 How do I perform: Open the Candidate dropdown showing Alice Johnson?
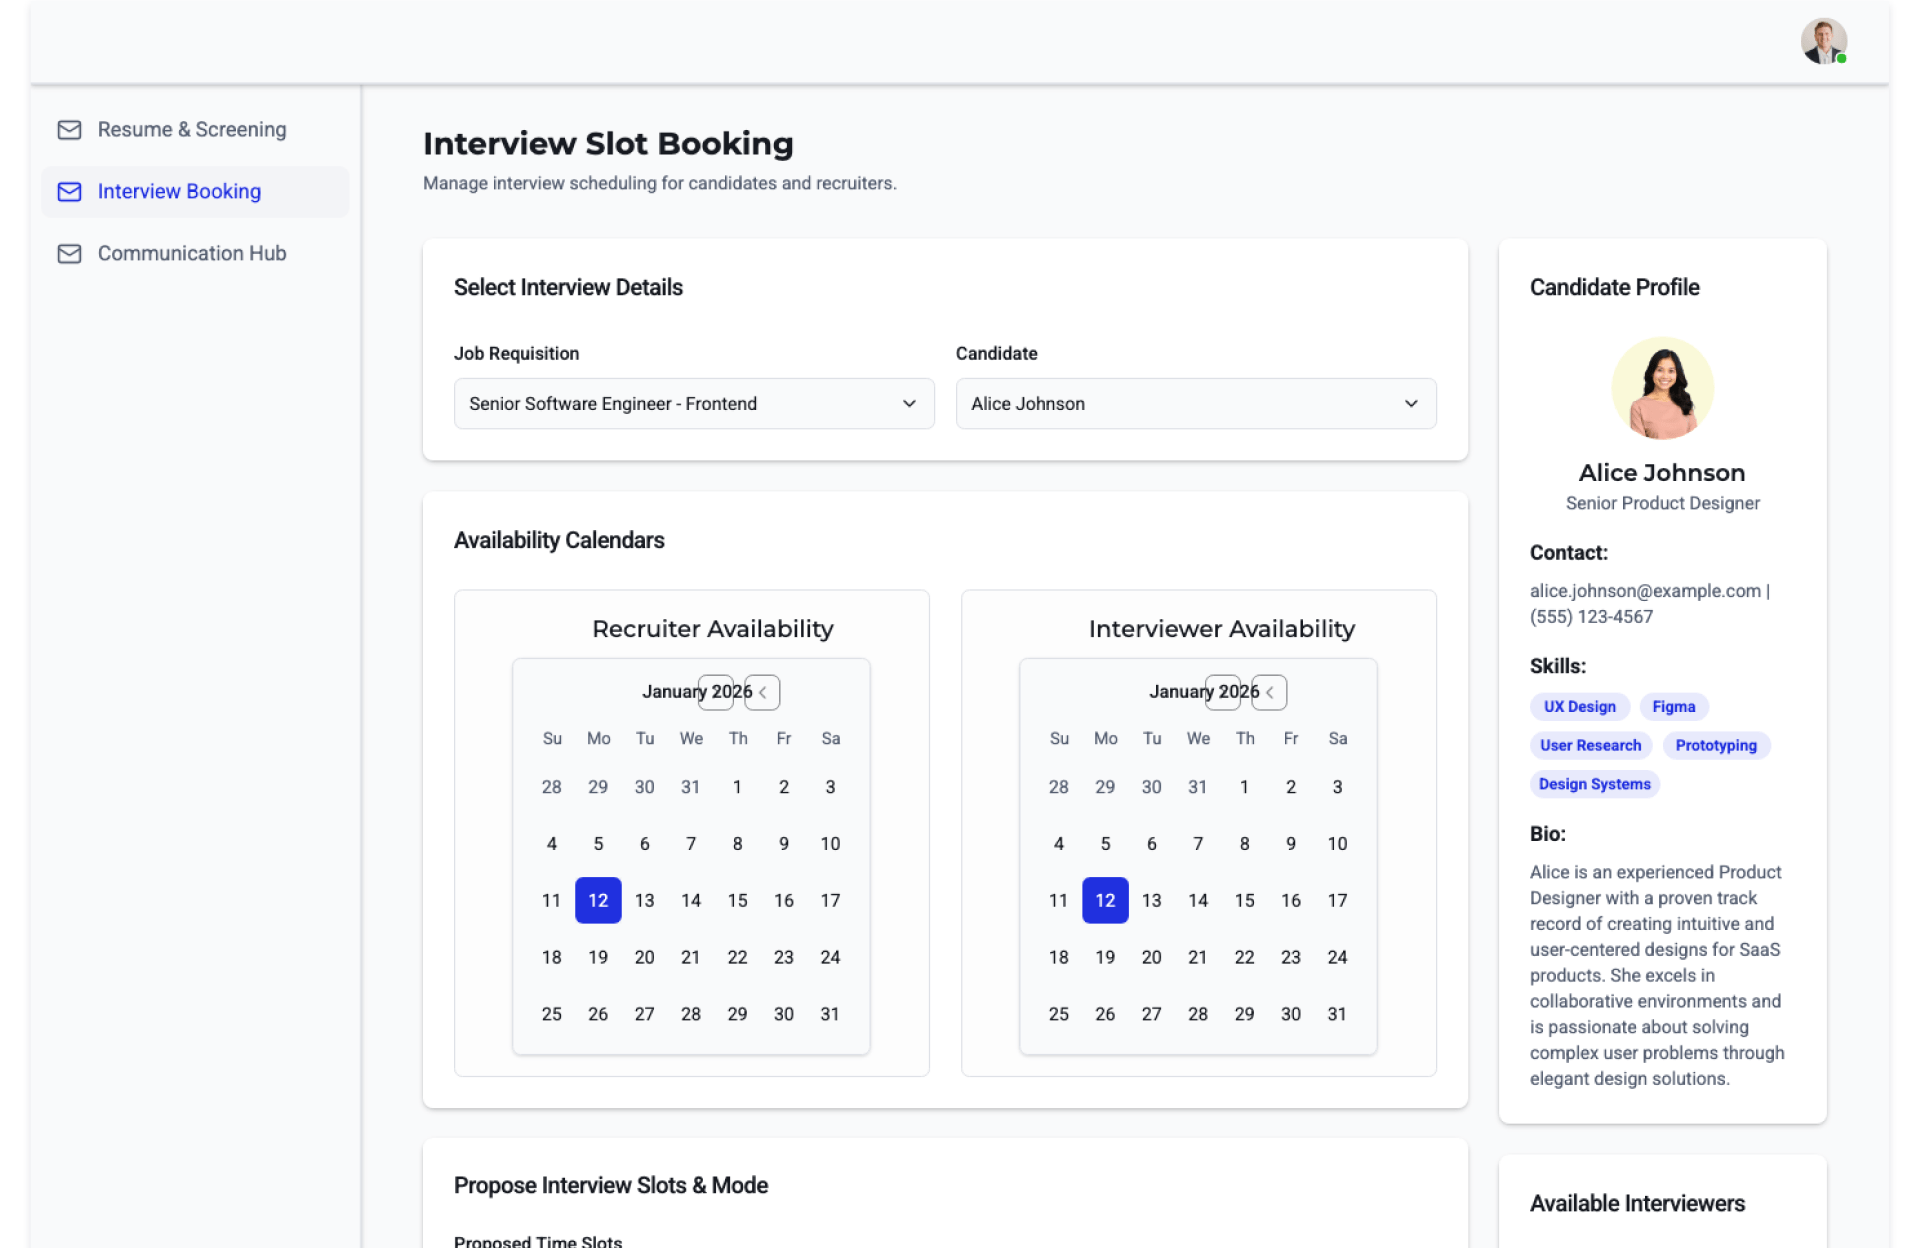(1195, 404)
